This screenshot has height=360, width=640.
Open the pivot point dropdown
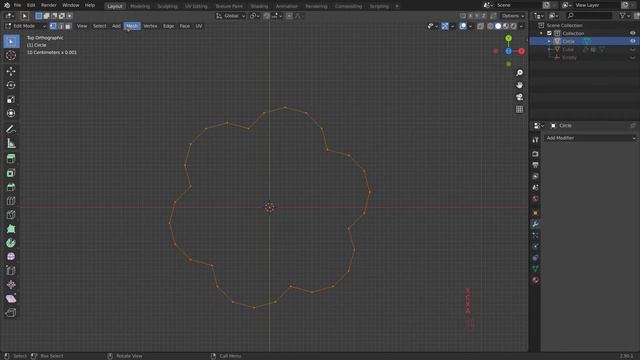pyautogui.click(x=255, y=16)
